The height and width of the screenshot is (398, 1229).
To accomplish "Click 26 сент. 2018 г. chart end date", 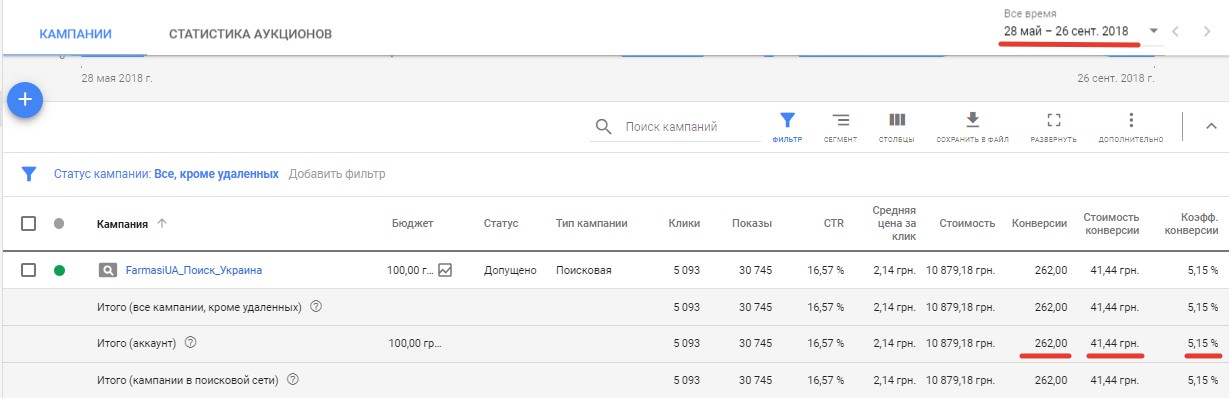I will [1115, 78].
